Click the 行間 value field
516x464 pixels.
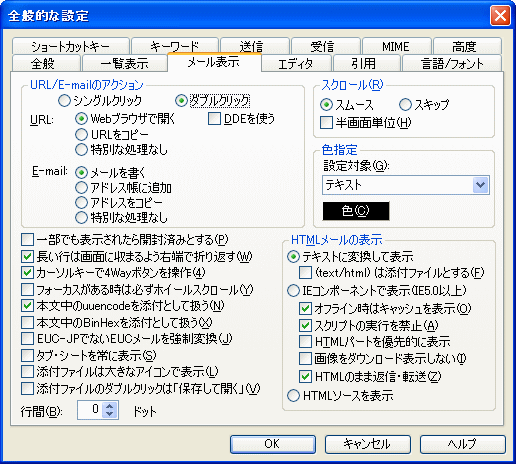[x=90, y=410]
